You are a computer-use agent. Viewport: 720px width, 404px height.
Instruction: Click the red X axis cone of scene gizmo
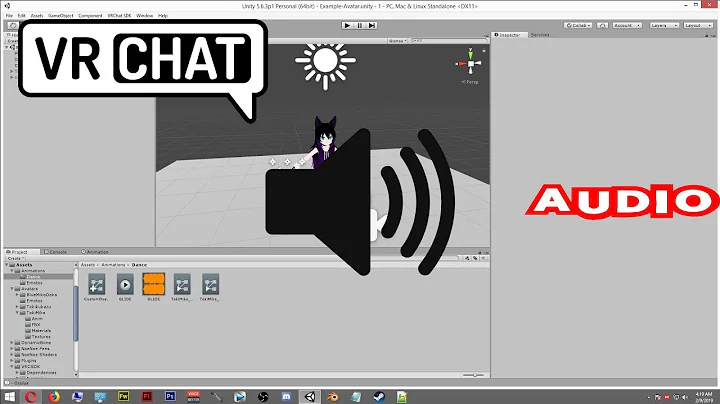pos(461,64)
